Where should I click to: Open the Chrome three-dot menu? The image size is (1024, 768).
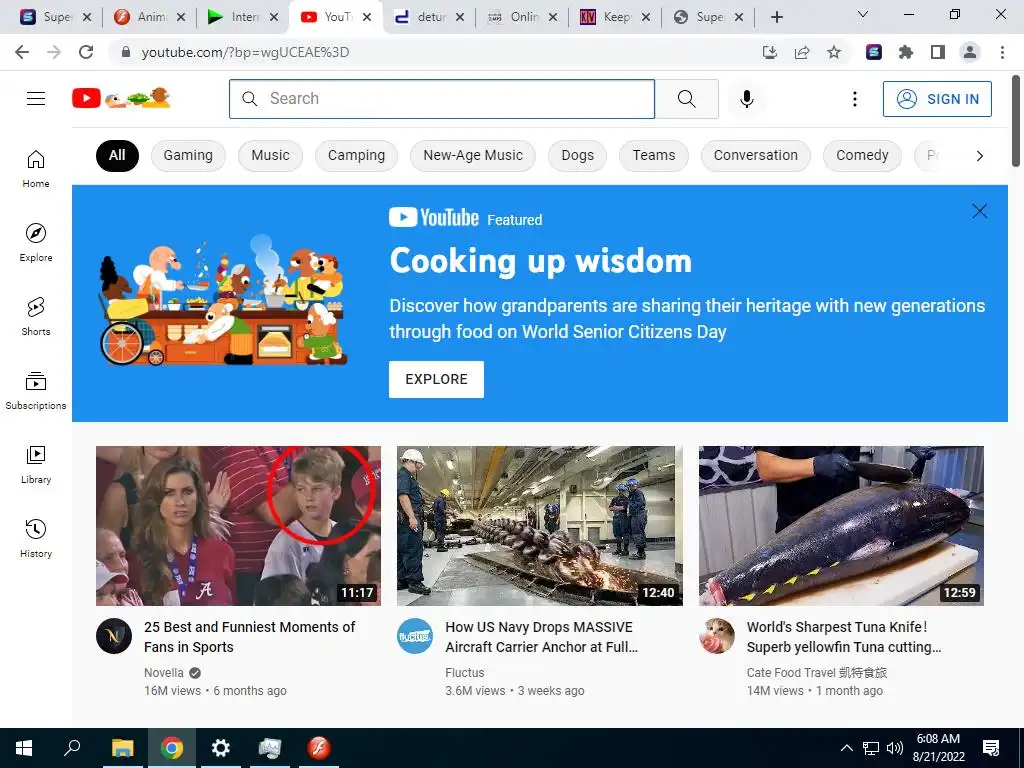tap(1002, 52)
